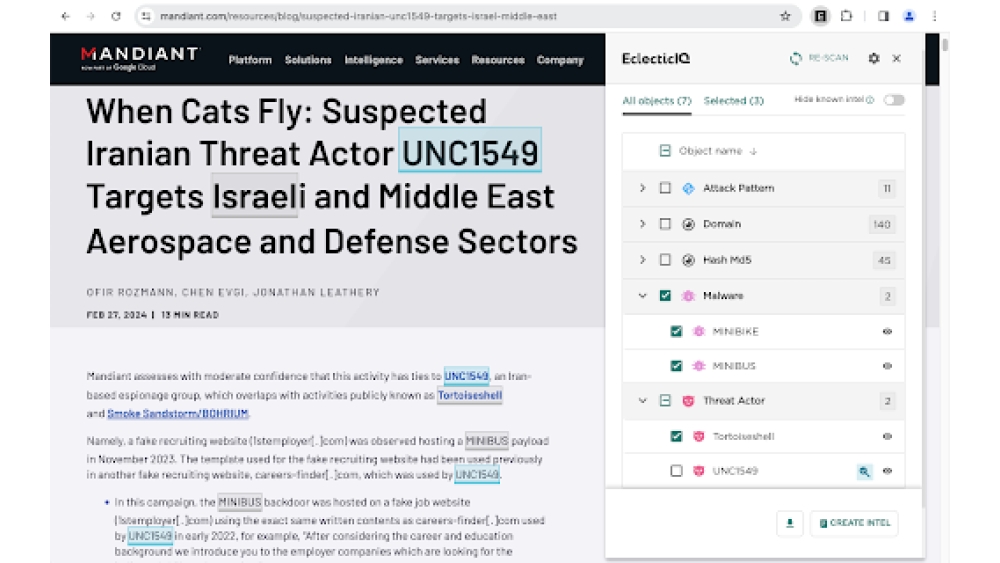This screenshot has width=1000, height=563.
Task: Click the Domain type icon
Action: (x=688, y=224)
